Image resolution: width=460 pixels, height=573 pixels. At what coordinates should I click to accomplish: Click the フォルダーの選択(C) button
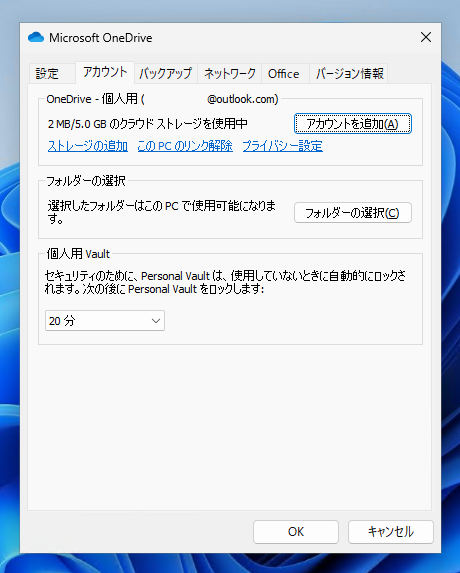point(353,213)
